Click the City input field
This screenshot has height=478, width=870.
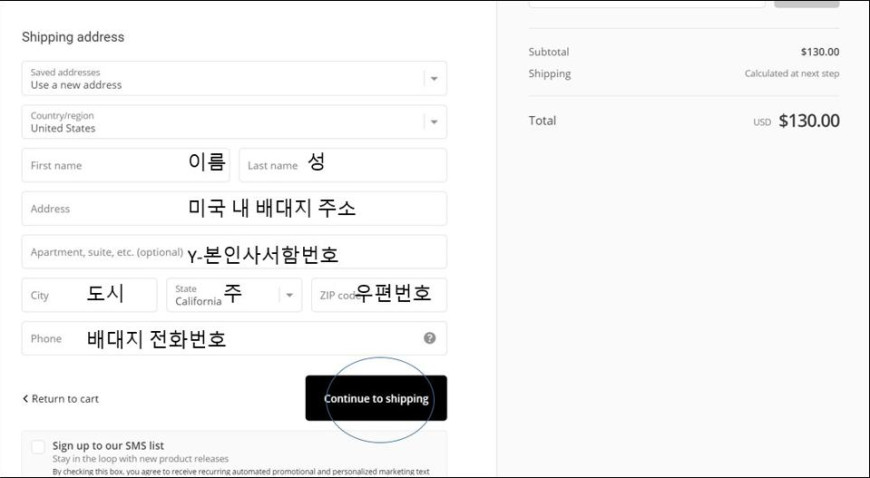(x=89, y=295)
